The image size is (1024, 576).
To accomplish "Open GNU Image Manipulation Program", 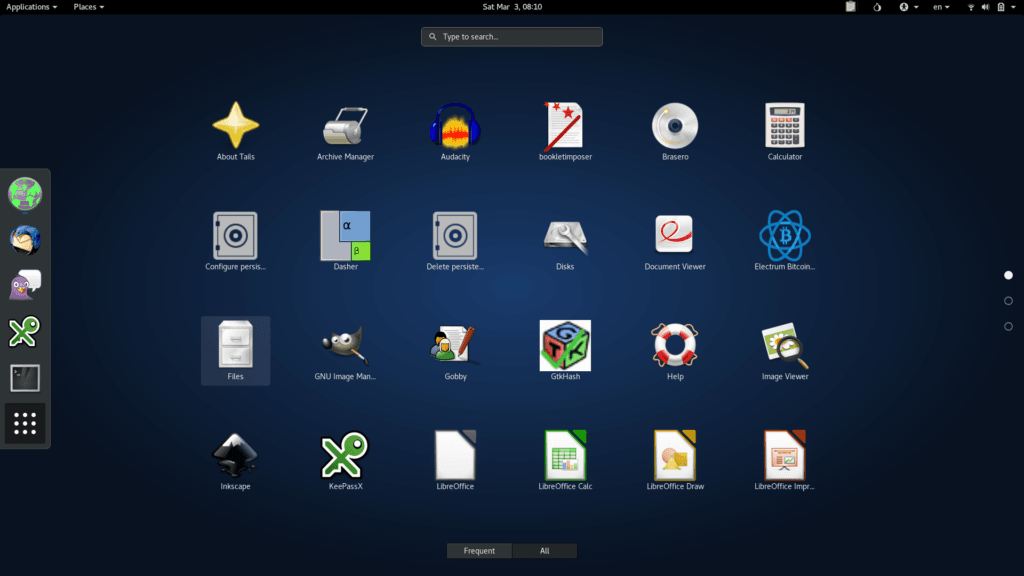I will click(345, 346).
